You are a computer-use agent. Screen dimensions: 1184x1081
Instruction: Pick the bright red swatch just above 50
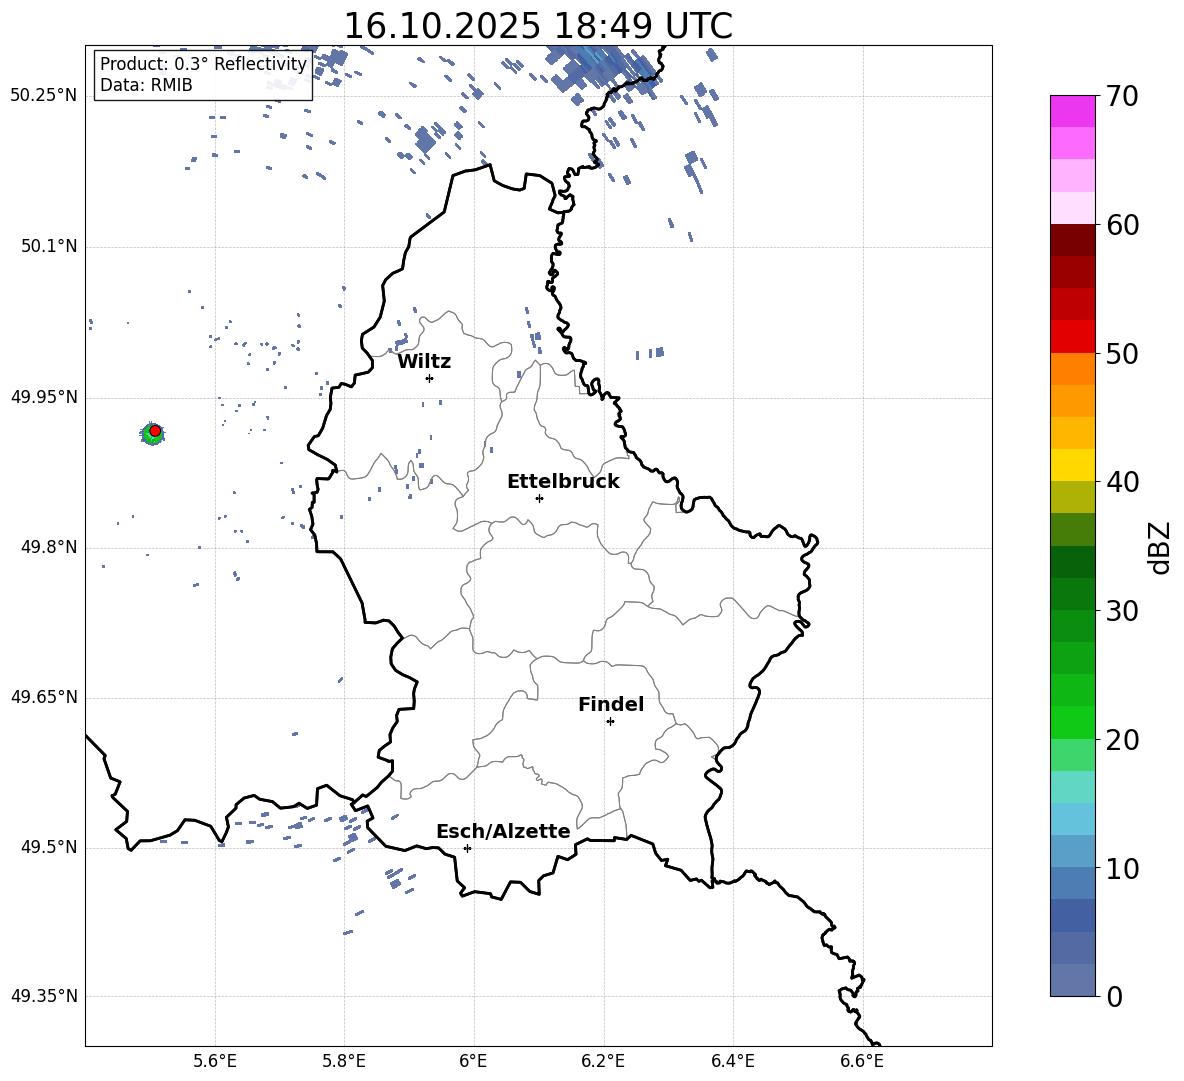pyautogui.click(x=1072, y=337)
